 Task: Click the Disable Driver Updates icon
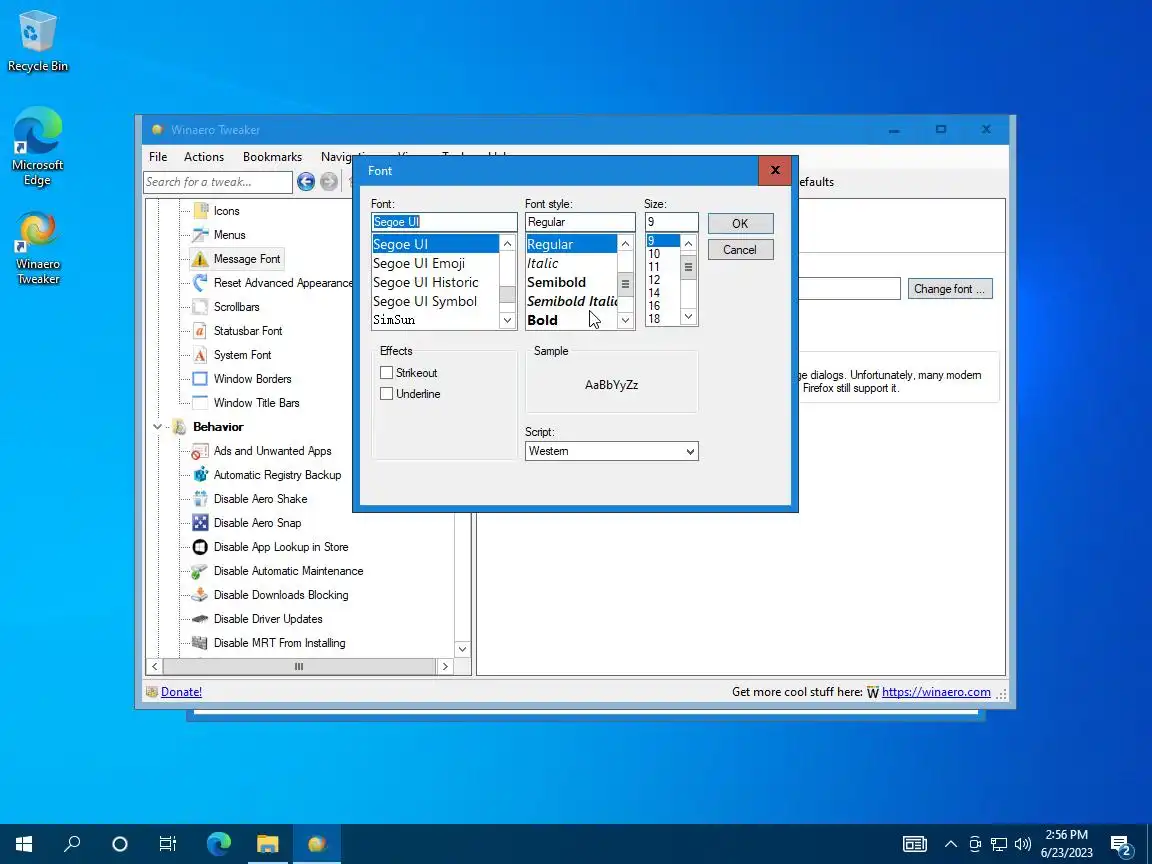tap(200, 619)
